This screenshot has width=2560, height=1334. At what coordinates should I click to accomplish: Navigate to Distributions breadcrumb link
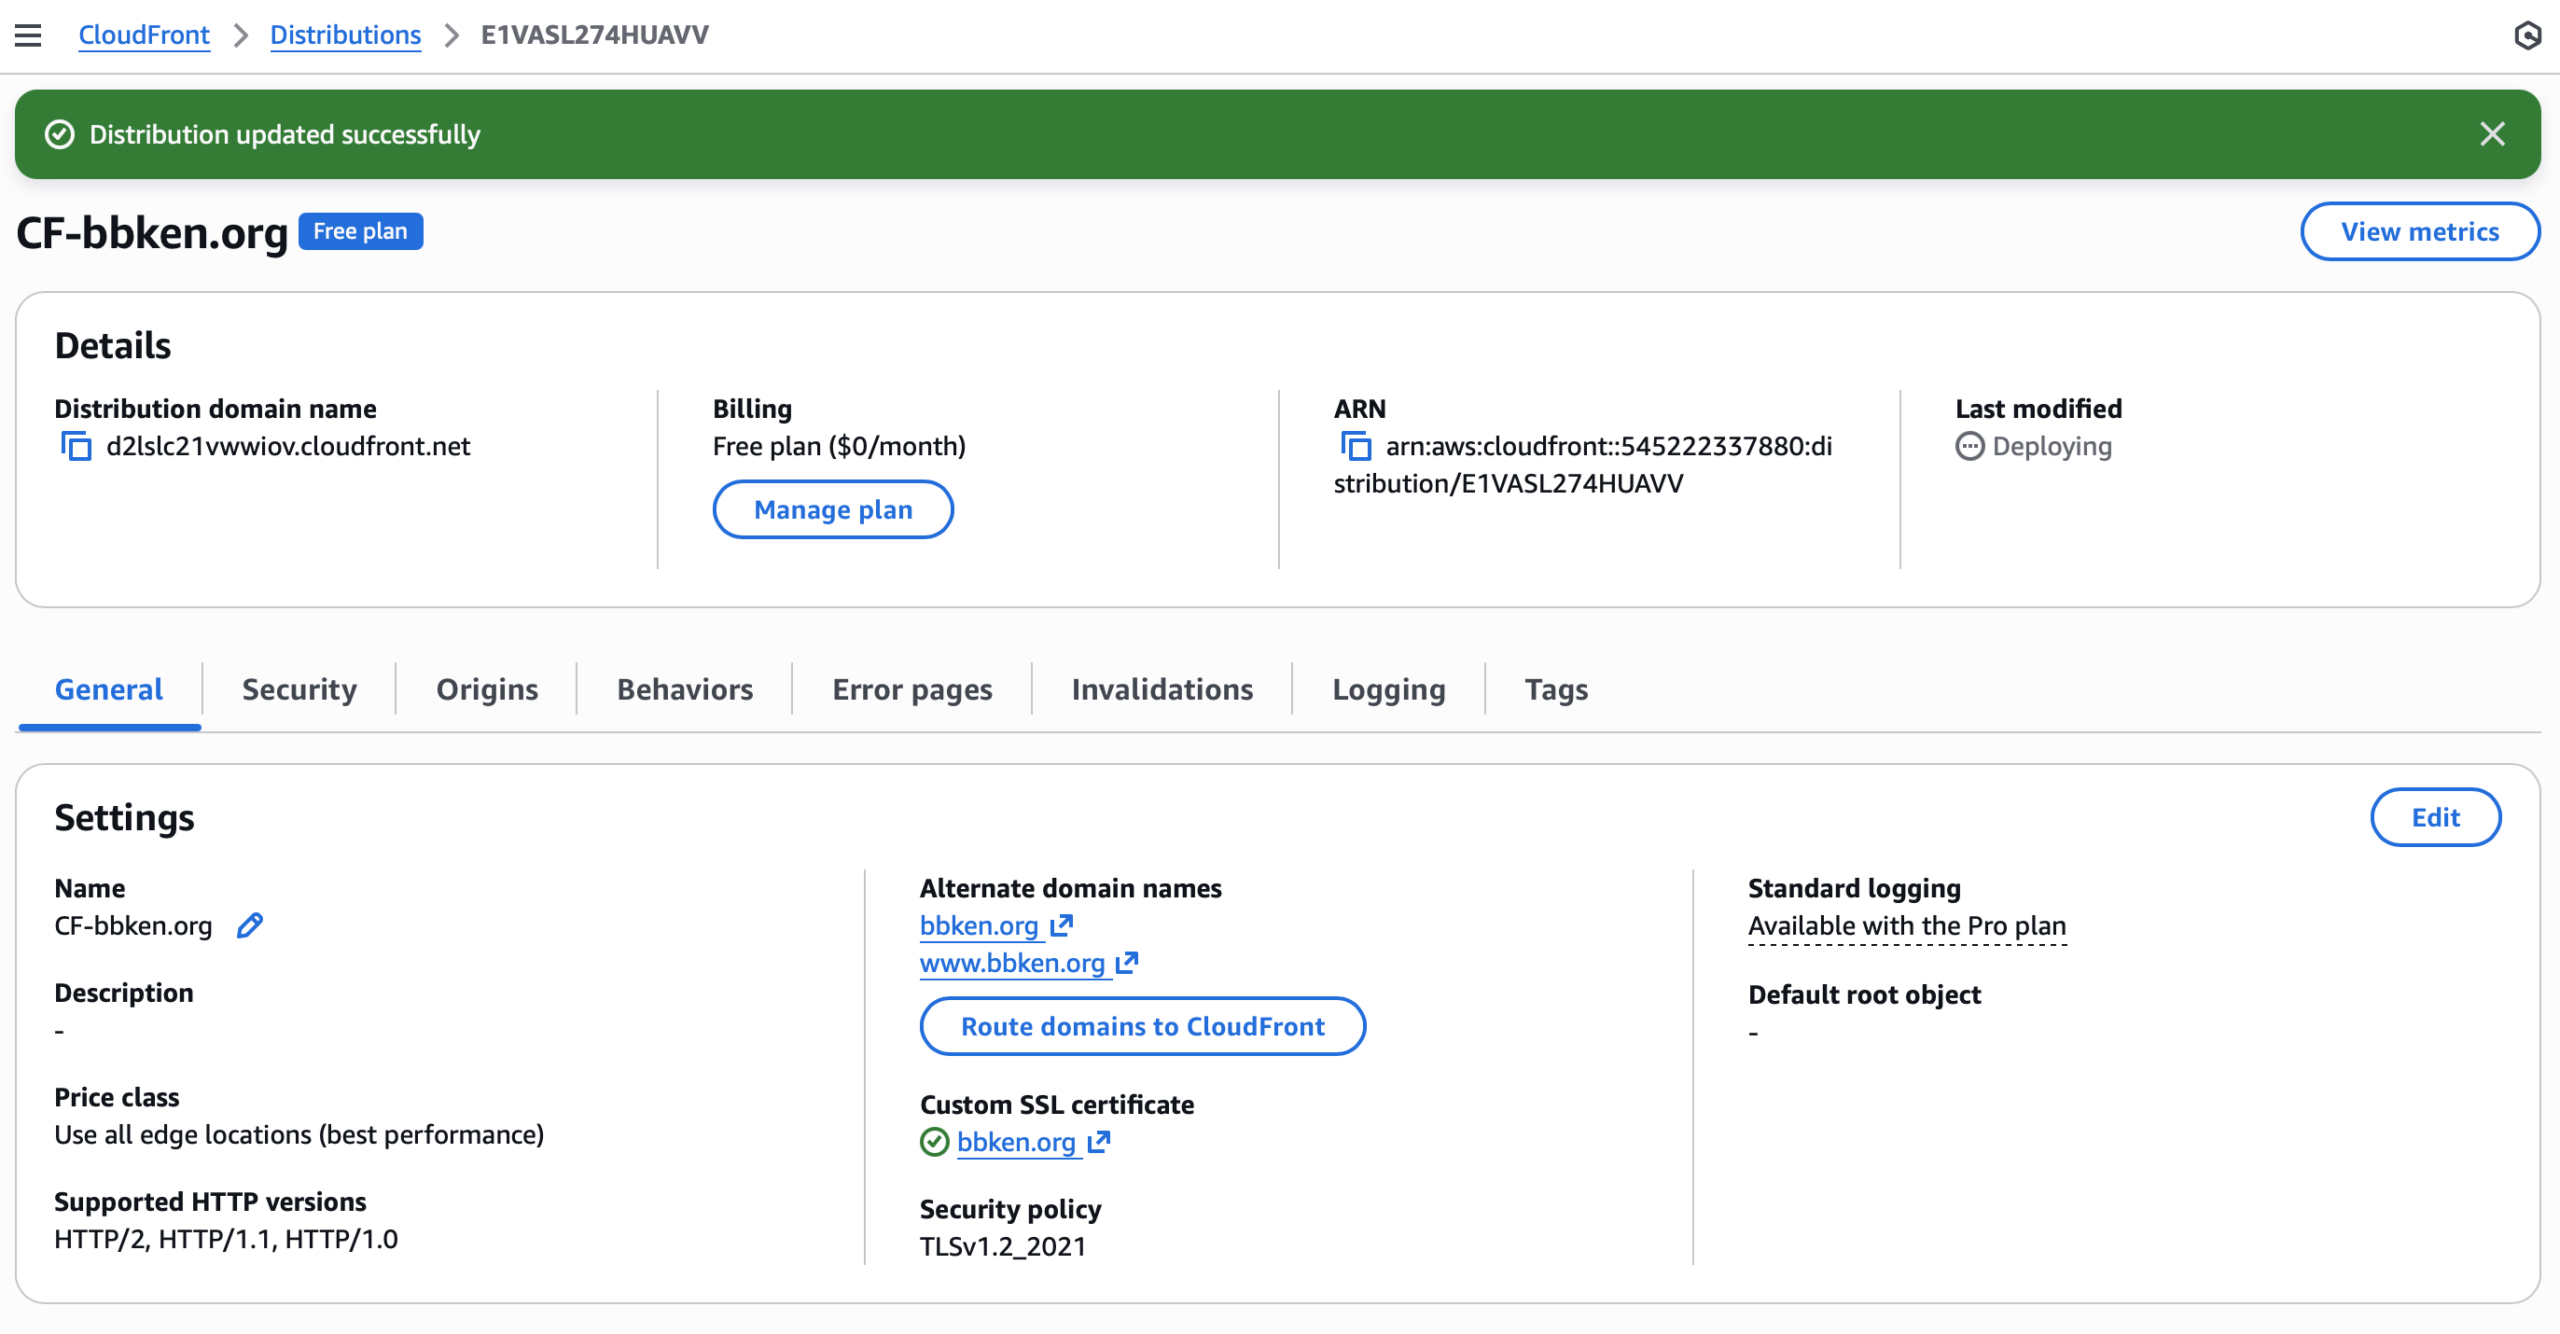[x=345, y=35]
